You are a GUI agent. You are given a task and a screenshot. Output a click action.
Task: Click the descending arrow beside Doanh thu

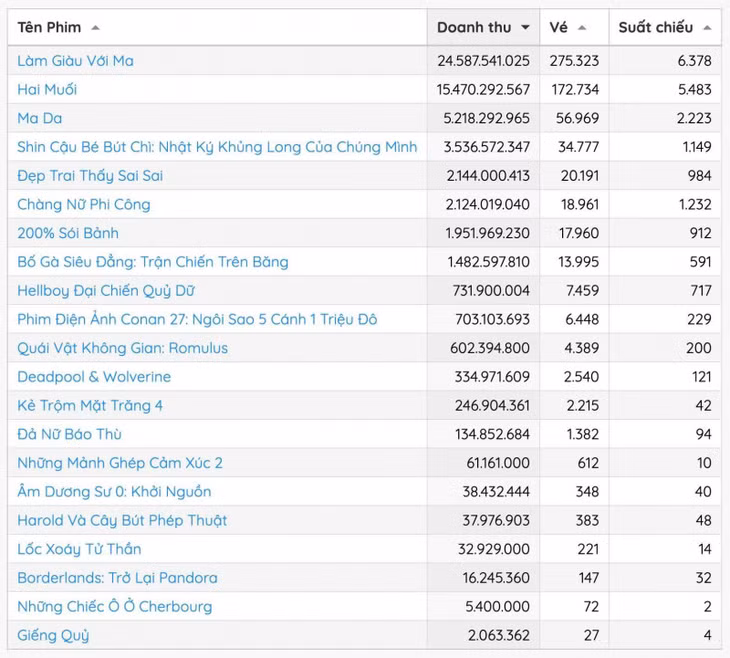pyautogui.click(x=525, y=27)
